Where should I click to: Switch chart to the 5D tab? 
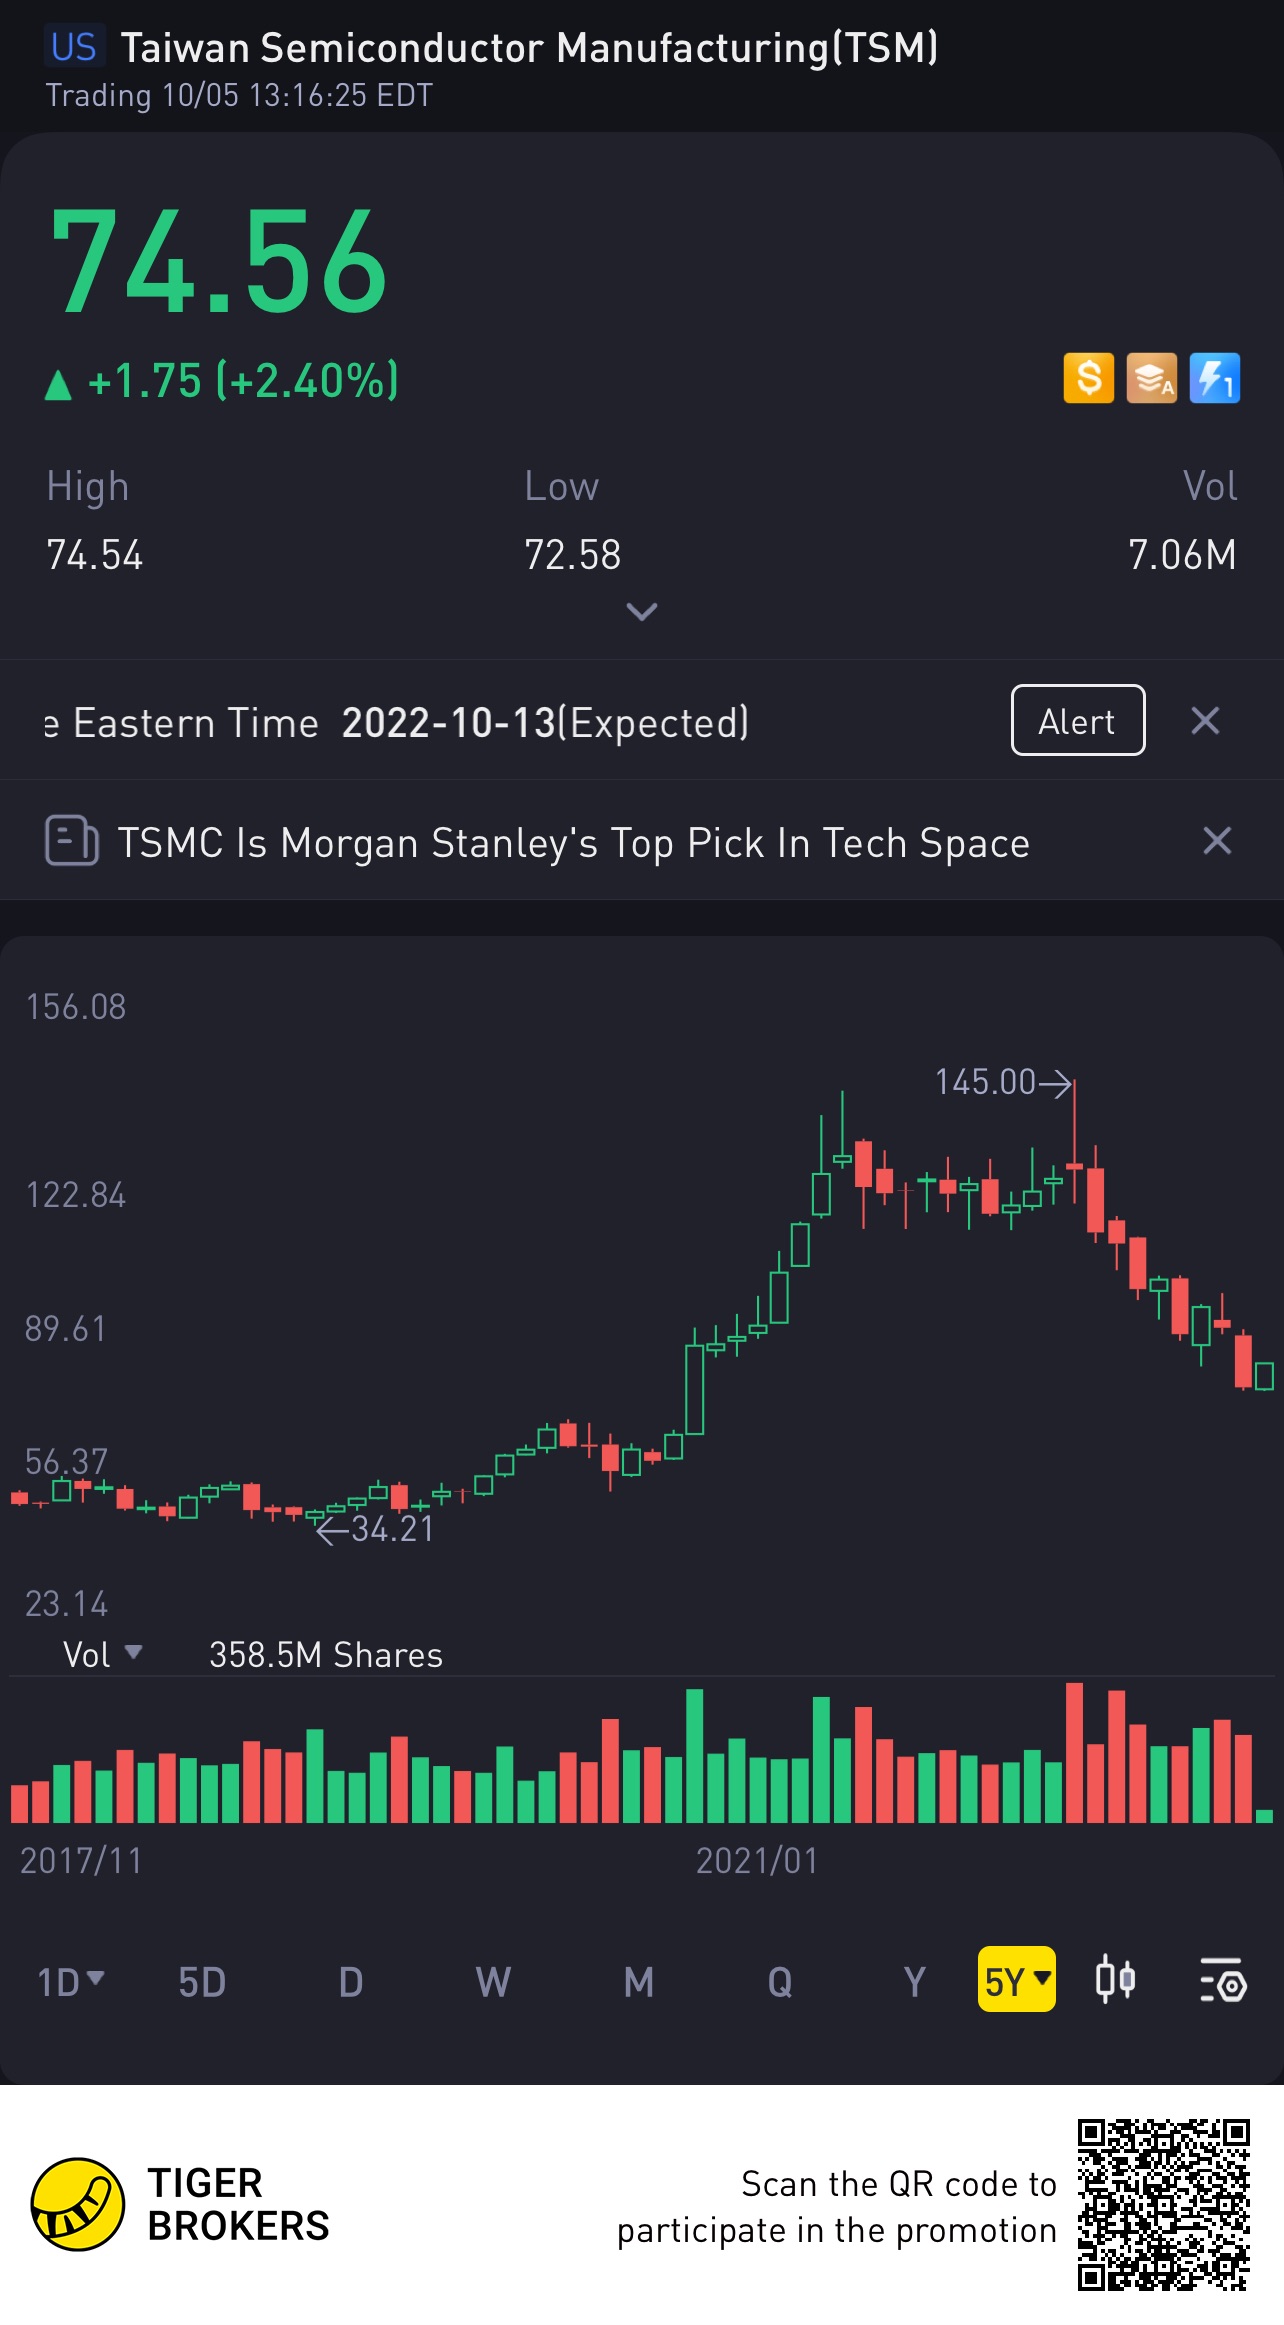tap(202, 1981)
